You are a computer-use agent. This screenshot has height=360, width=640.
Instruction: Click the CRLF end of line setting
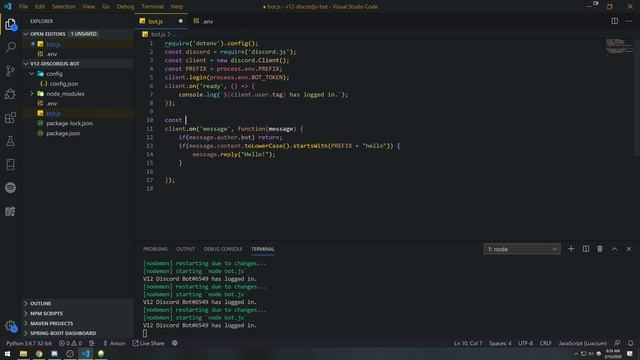point(546,343)
